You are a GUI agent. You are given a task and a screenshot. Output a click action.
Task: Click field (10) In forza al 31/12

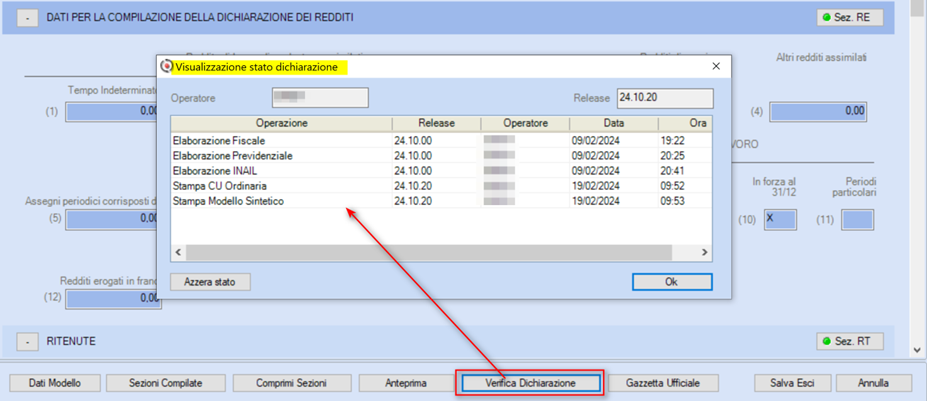(779, 219)
